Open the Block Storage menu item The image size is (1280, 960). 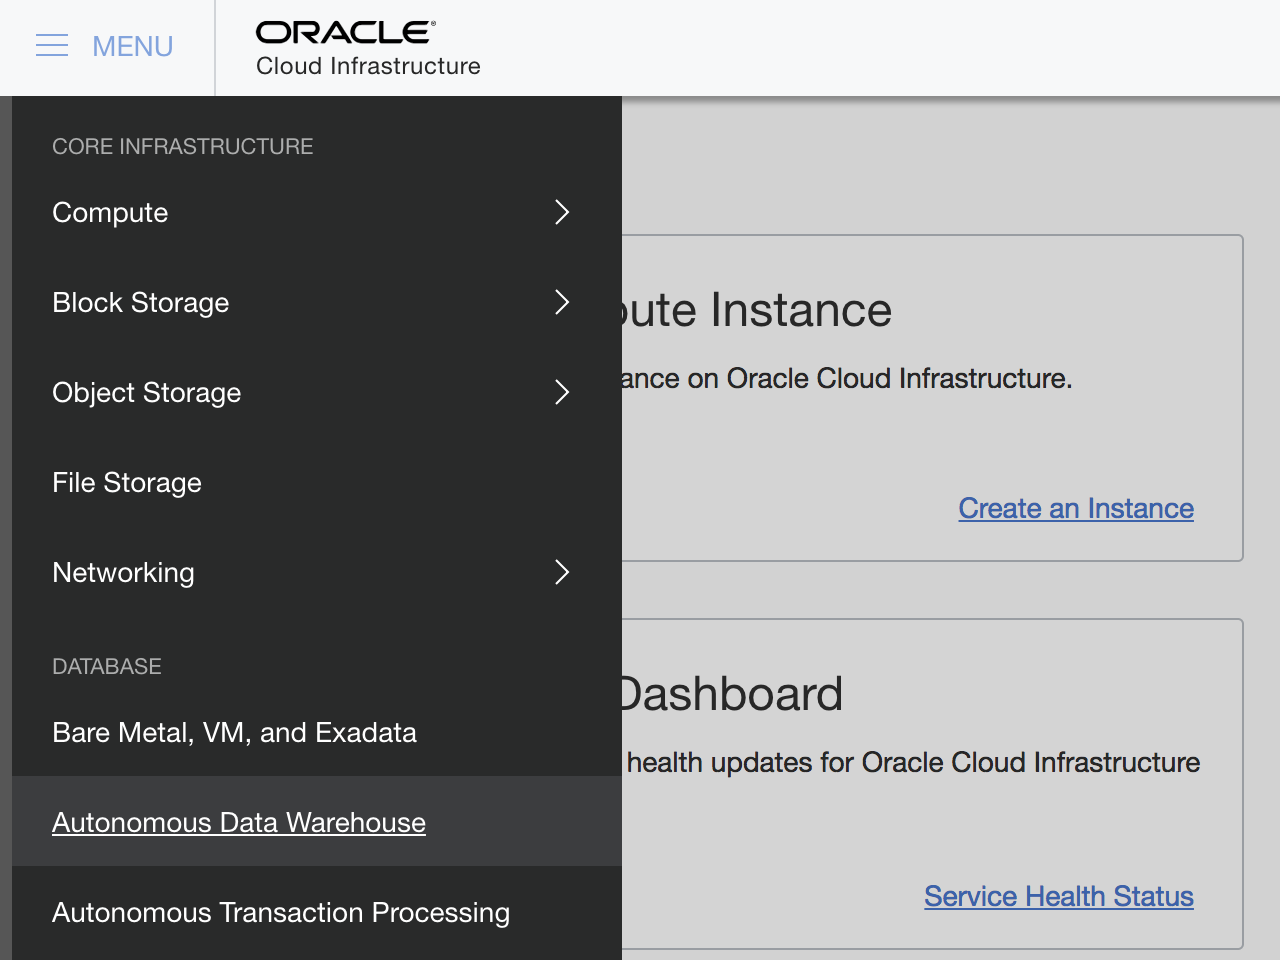point(317,302)
